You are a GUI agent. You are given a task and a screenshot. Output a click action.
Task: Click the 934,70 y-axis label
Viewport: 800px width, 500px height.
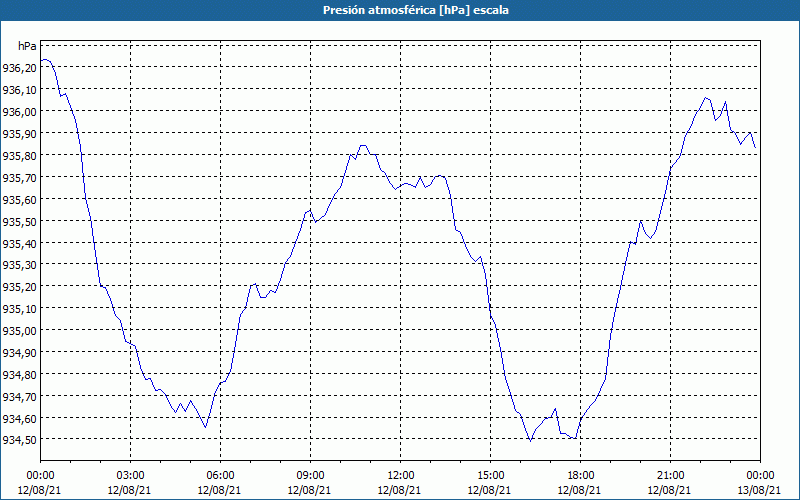(19, 396)
